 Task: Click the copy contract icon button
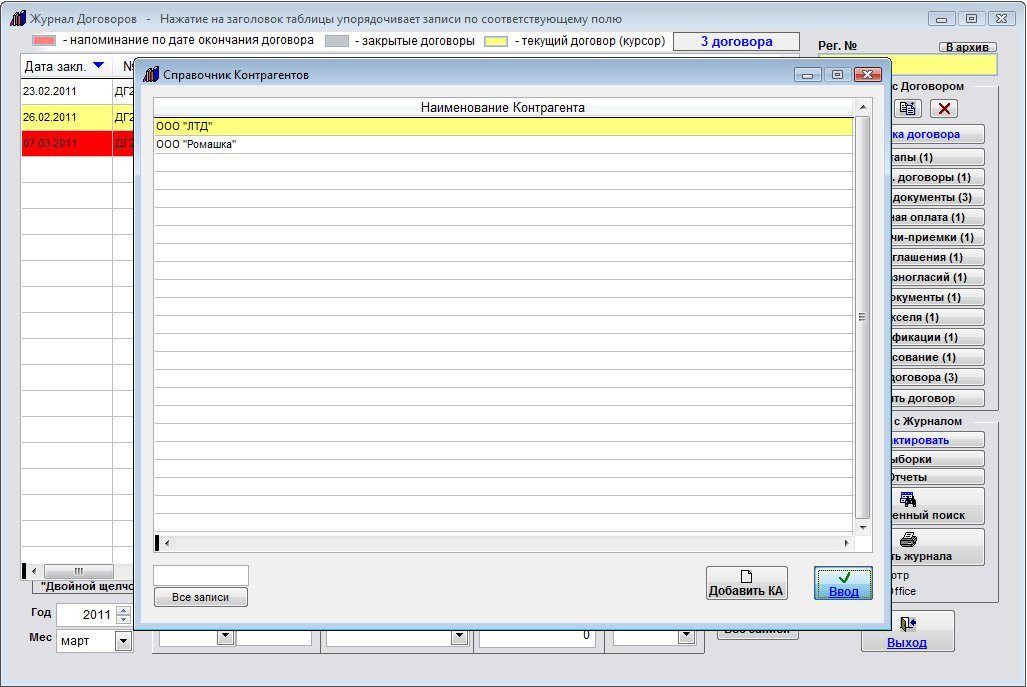pyautogui.click(x=908, y=109)
